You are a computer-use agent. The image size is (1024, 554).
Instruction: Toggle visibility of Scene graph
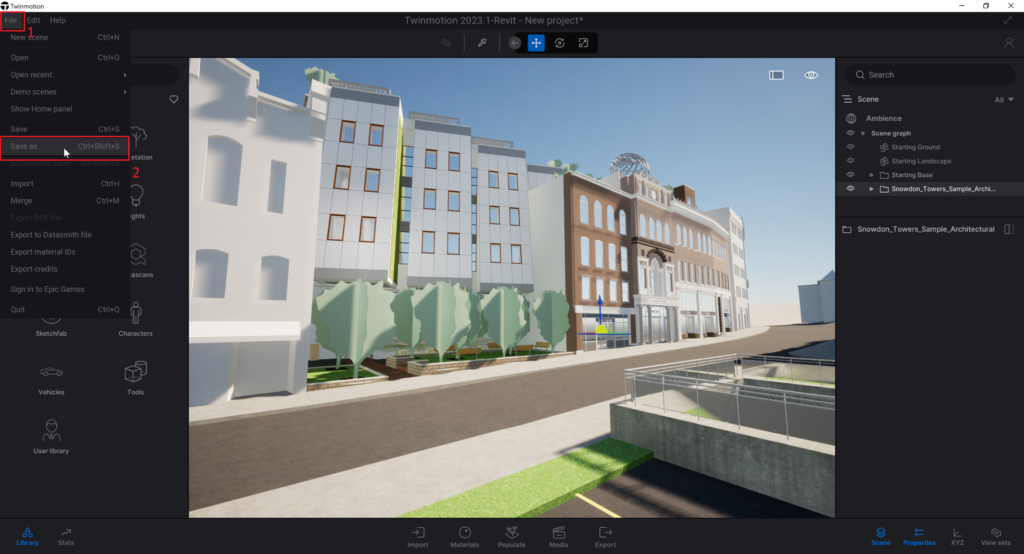click(x=850, y=133)
